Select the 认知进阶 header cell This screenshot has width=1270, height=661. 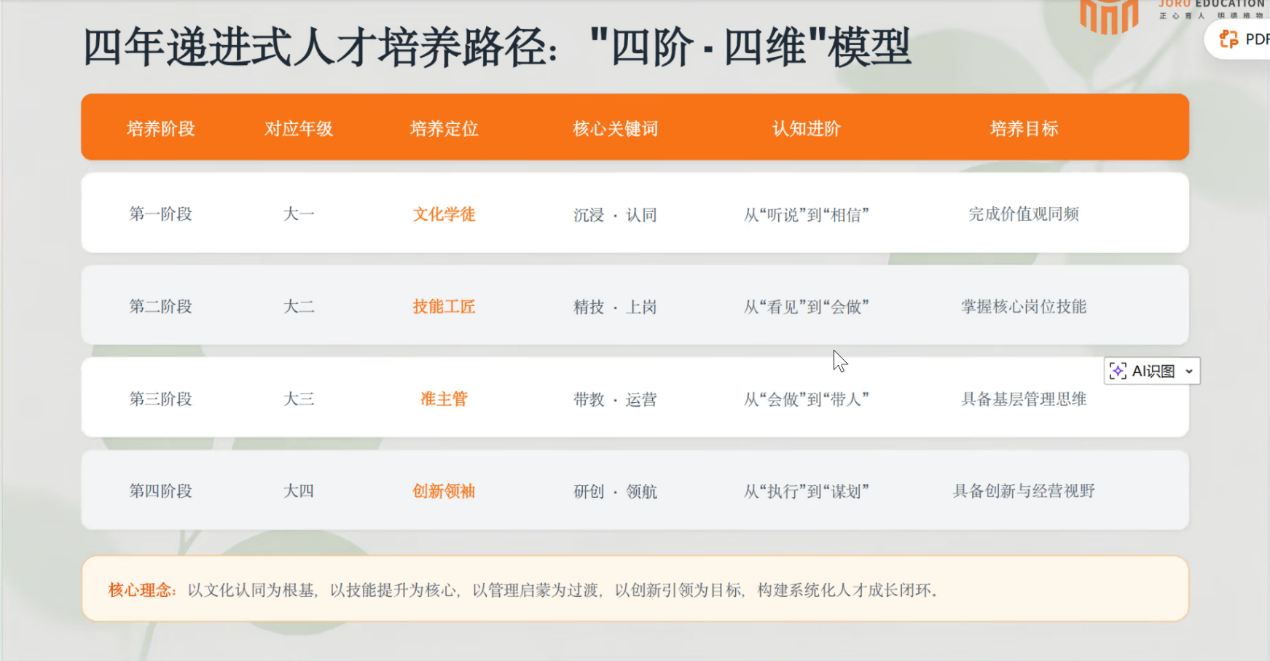pos(806,128)
